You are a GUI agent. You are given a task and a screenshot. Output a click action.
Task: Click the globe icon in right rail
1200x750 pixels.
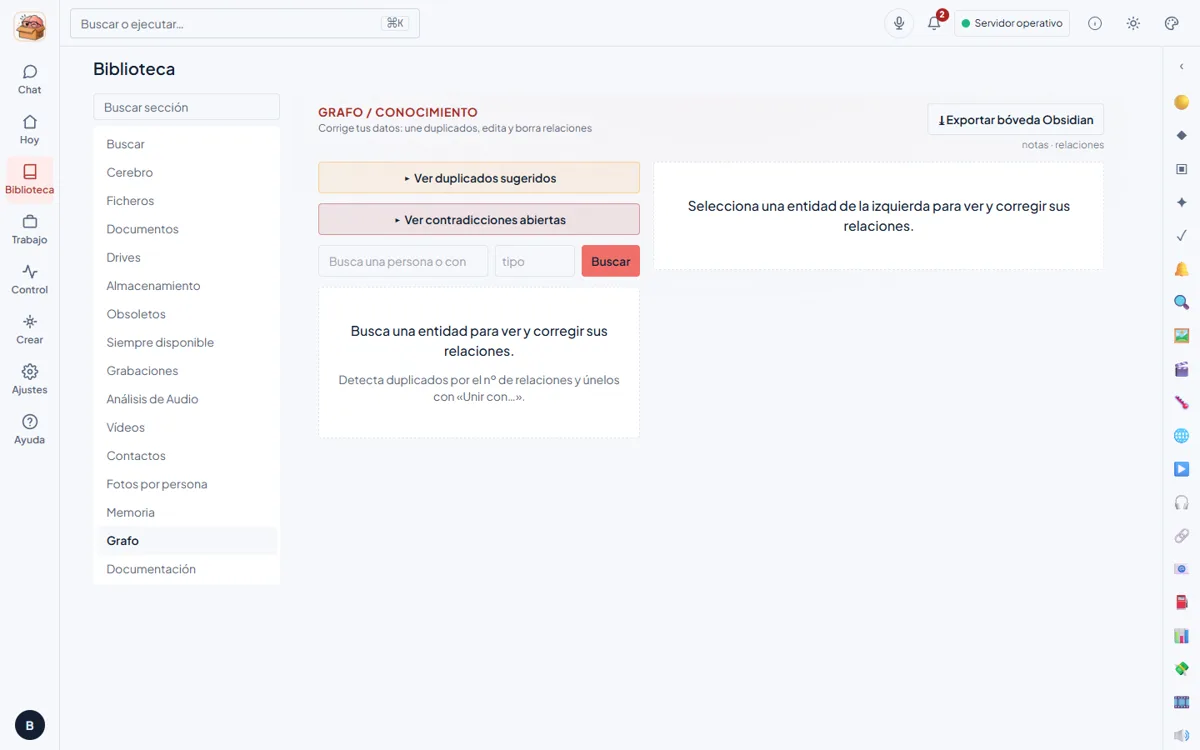[x=1182, y=436]
